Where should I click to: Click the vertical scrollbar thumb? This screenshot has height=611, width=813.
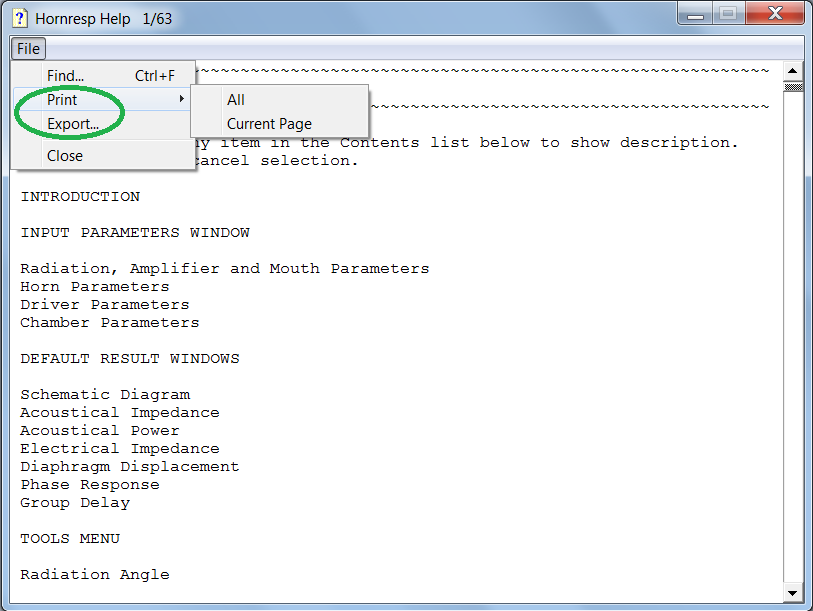(x=793, y=87)
